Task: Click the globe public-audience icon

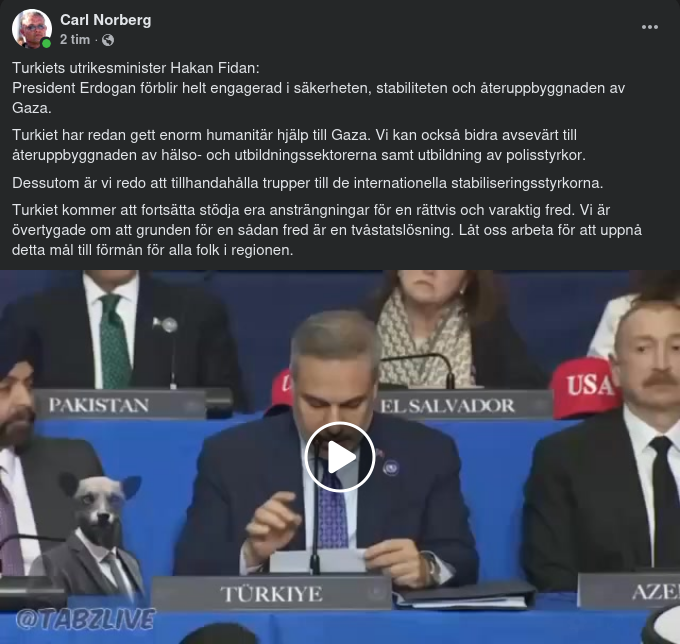Action: click(x=108, y=40)
